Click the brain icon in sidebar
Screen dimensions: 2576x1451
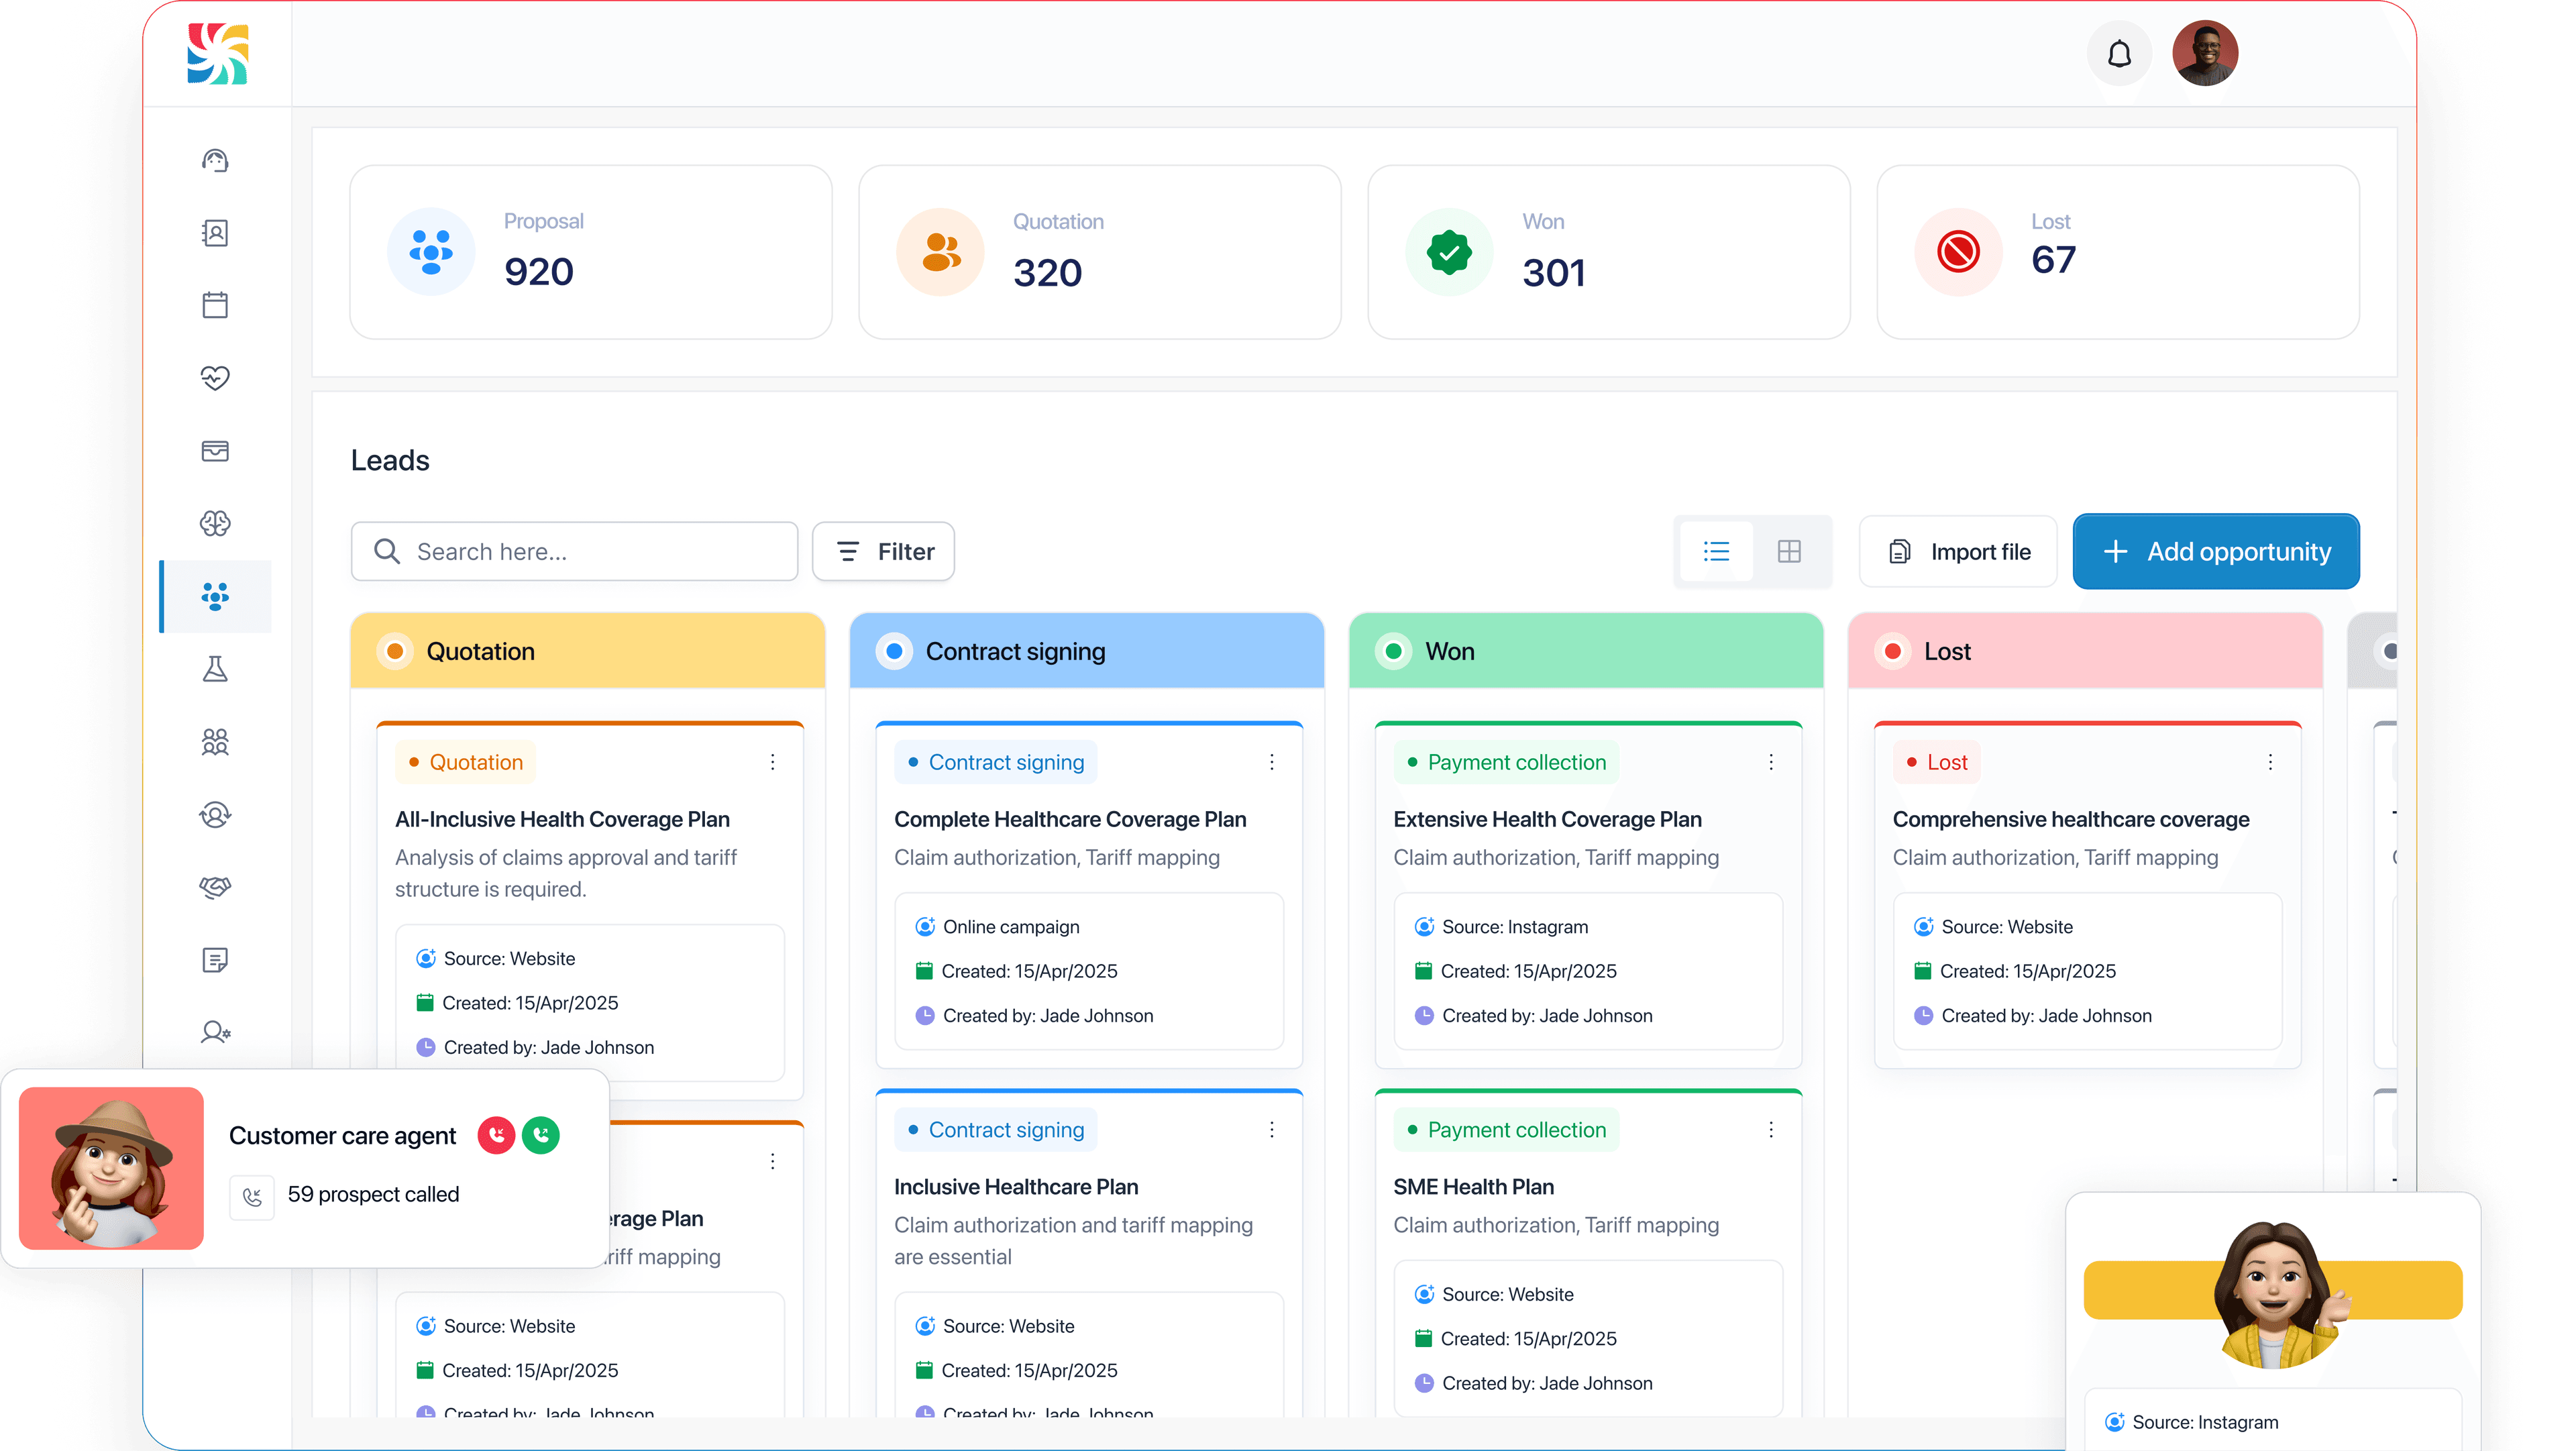(215, 523)
